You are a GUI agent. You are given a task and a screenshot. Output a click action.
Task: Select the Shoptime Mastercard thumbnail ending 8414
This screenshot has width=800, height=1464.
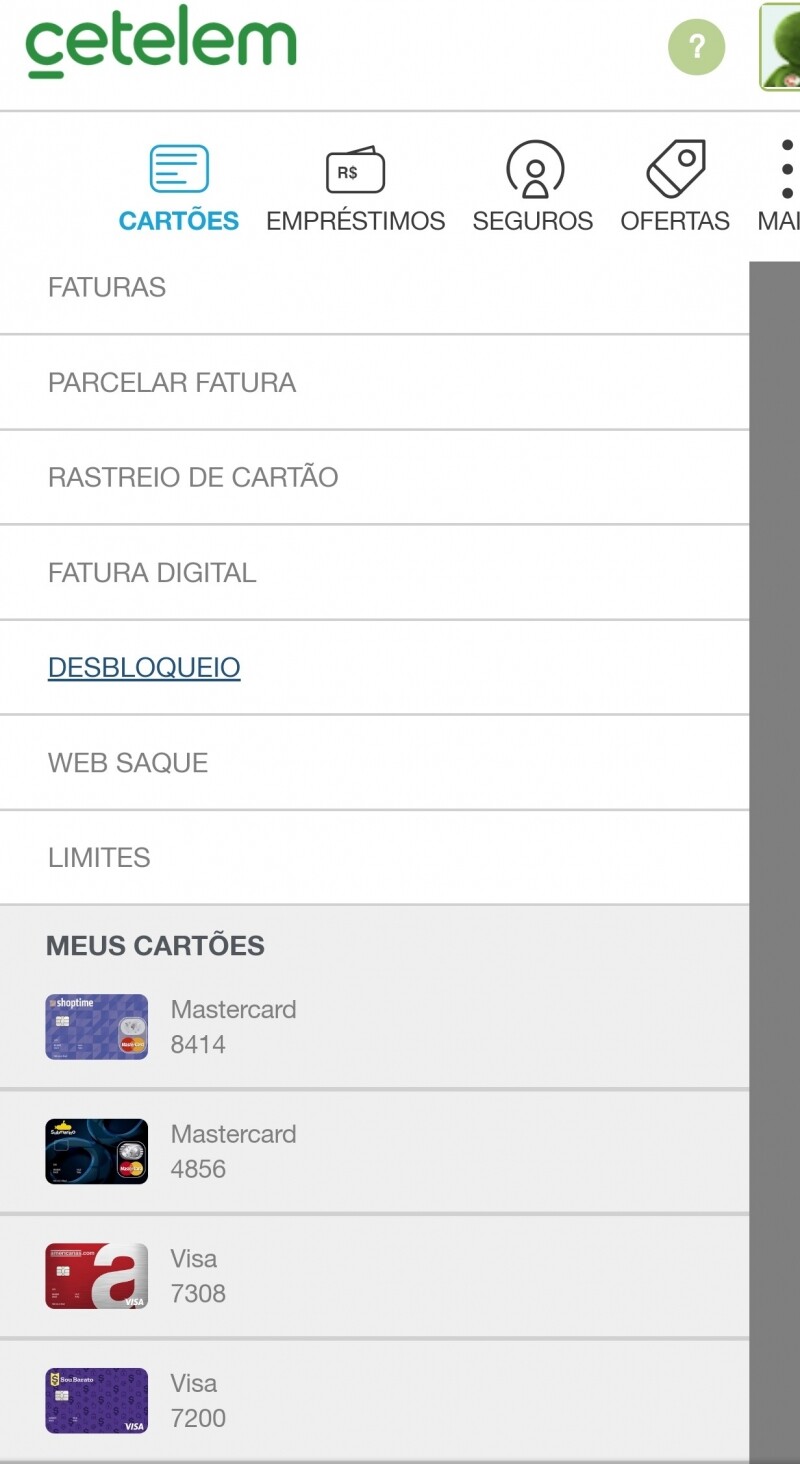(x=97, y=1027)
